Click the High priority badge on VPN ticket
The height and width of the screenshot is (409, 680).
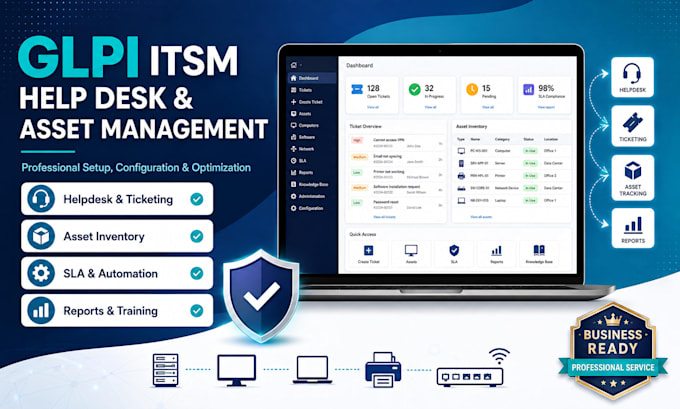[357, 141]
